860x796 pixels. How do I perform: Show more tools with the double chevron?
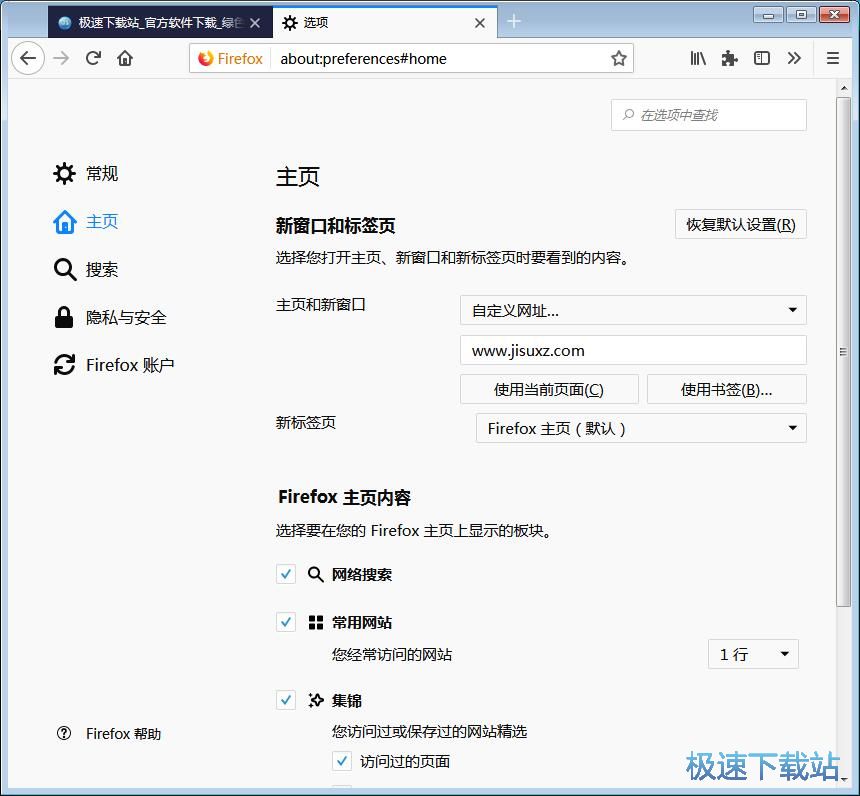click(794, 58)
